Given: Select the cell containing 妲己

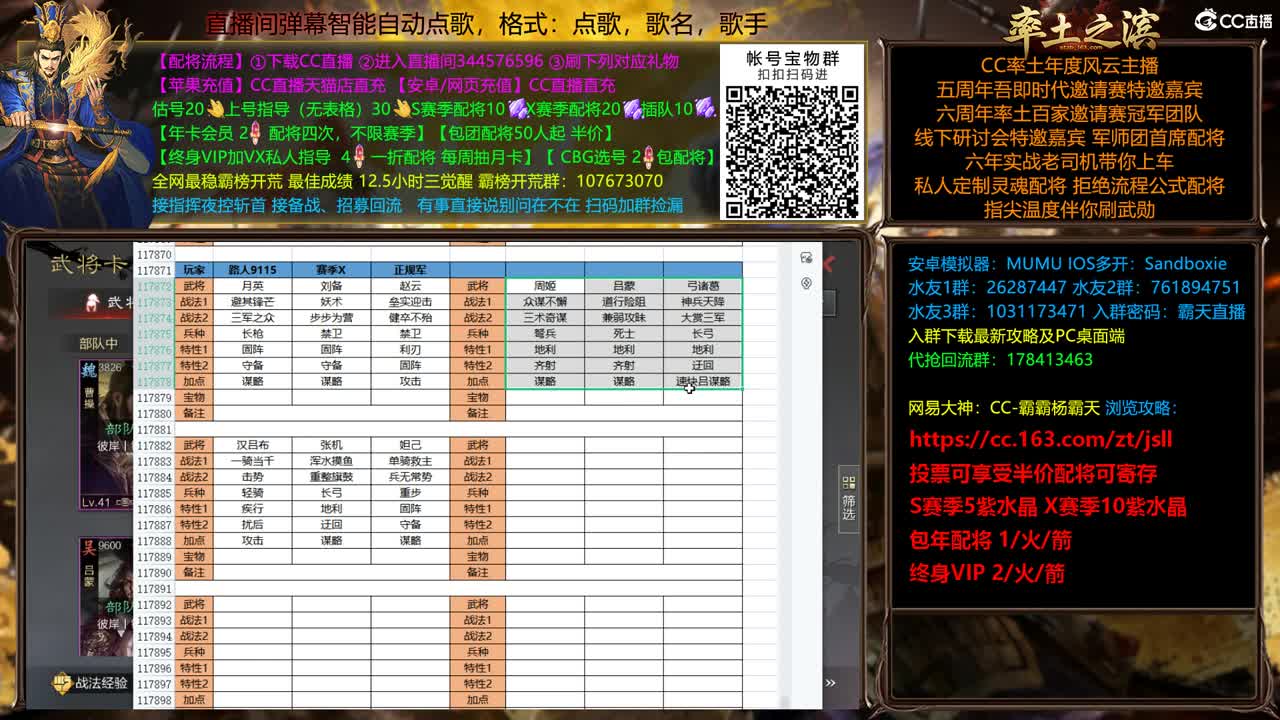Looking at the screenshot, I should pos(410,445).
